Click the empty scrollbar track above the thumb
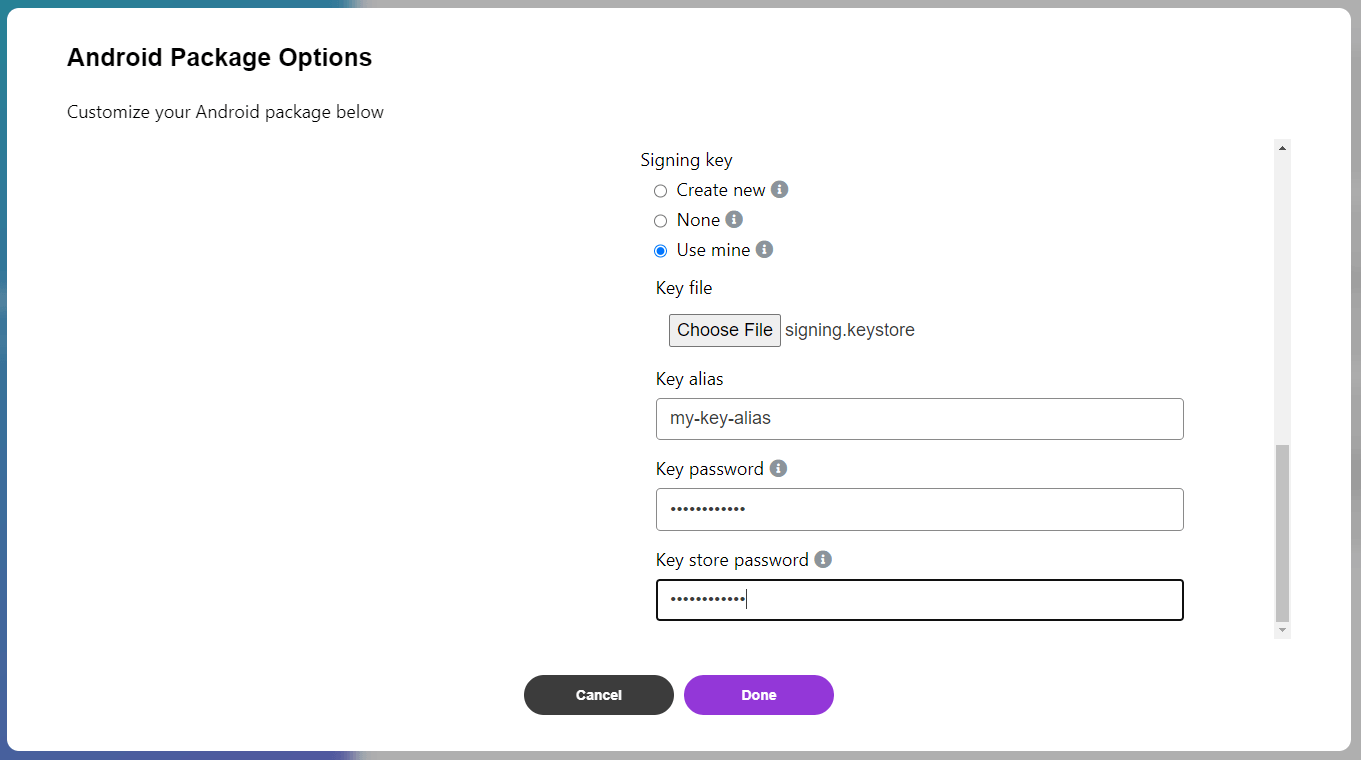Image resolution: width=1361 pixels, height=760 pixels. (x=1283, y=300)
